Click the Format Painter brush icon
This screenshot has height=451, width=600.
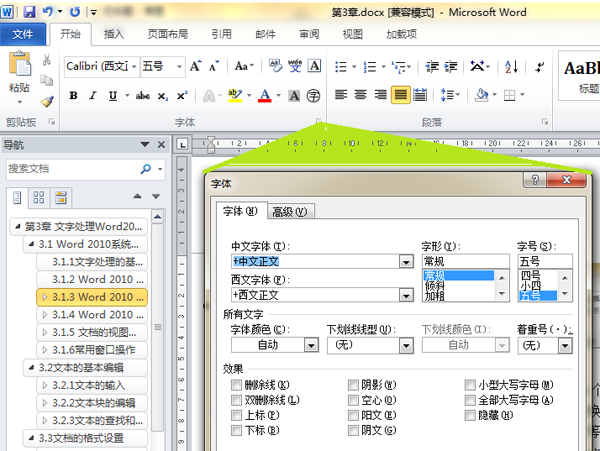coord(47,101)
